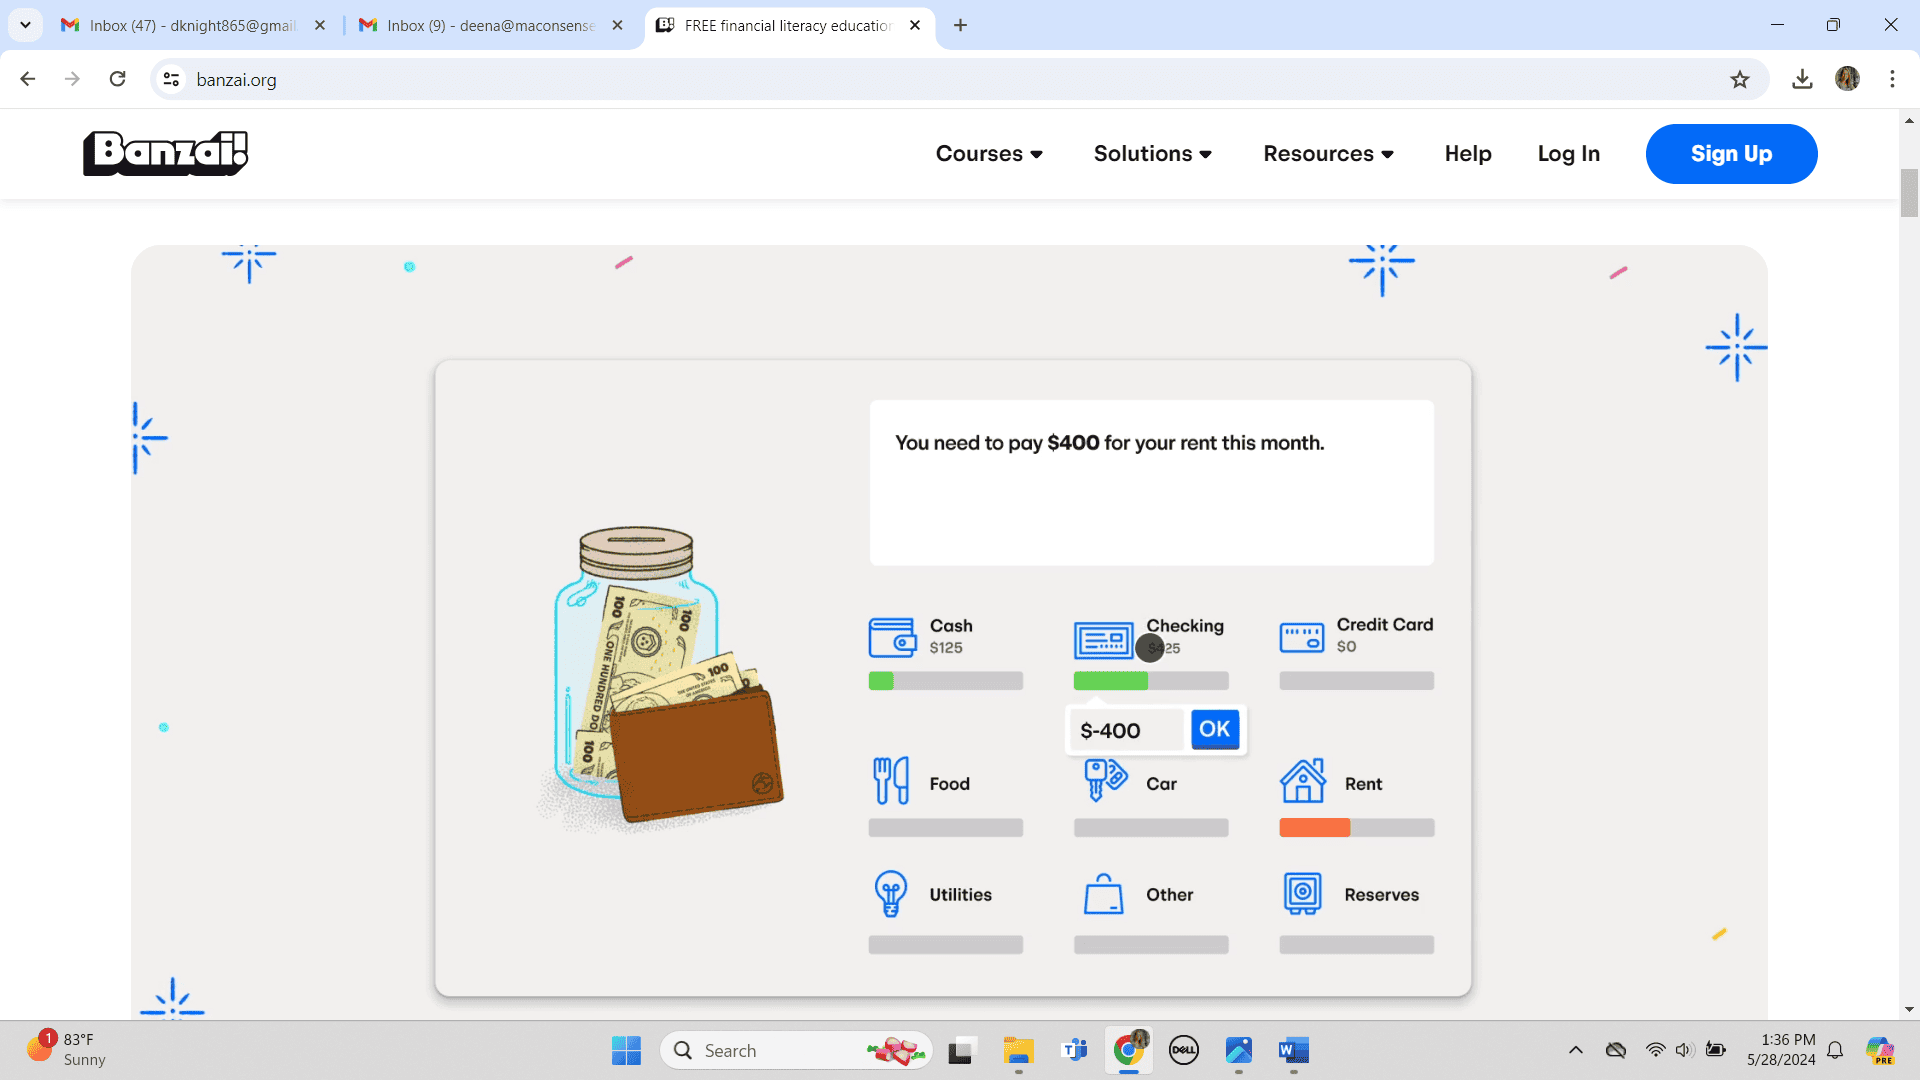Click the Sign Up button
This screenshot has height=1080, width=1920.
click(1731, 153)
